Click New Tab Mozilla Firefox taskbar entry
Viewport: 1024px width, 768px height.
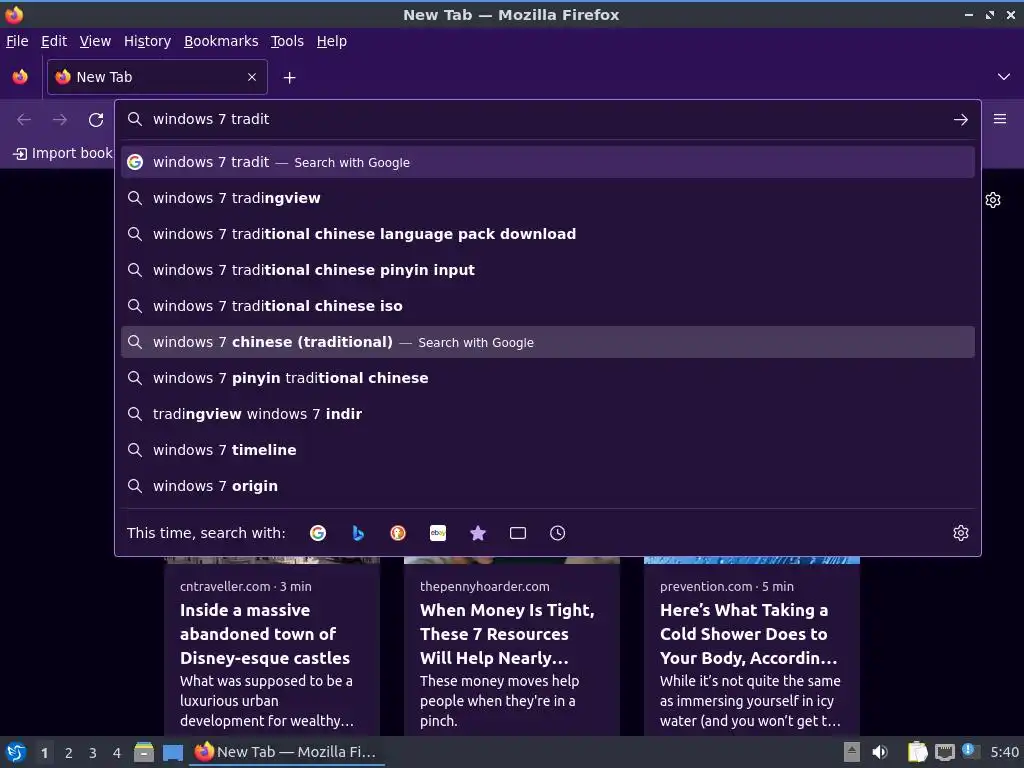click(x=287, y=752)
